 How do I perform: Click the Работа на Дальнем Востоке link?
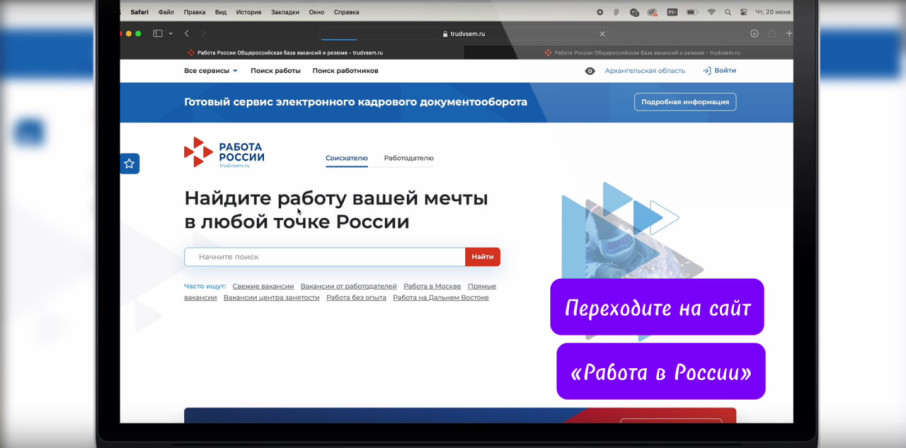[x=441, y=298]
